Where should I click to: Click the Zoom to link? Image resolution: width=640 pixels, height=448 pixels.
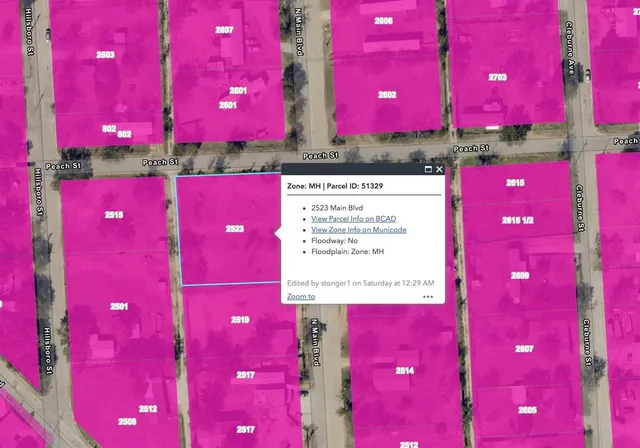[301, 296]
